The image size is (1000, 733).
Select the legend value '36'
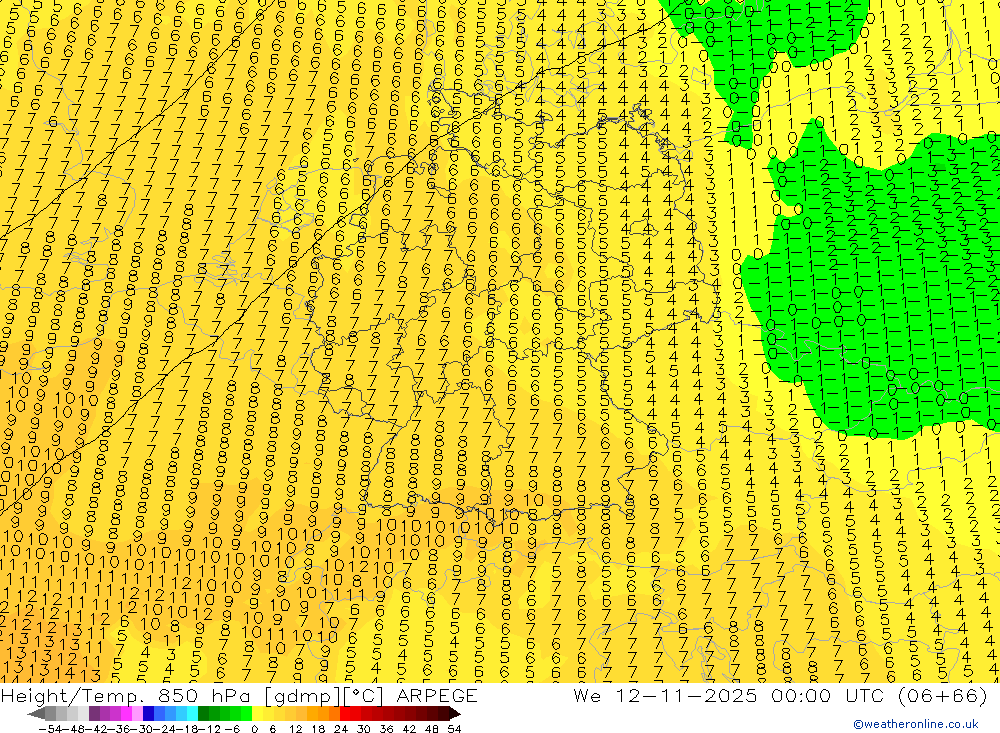click(386, 729)
